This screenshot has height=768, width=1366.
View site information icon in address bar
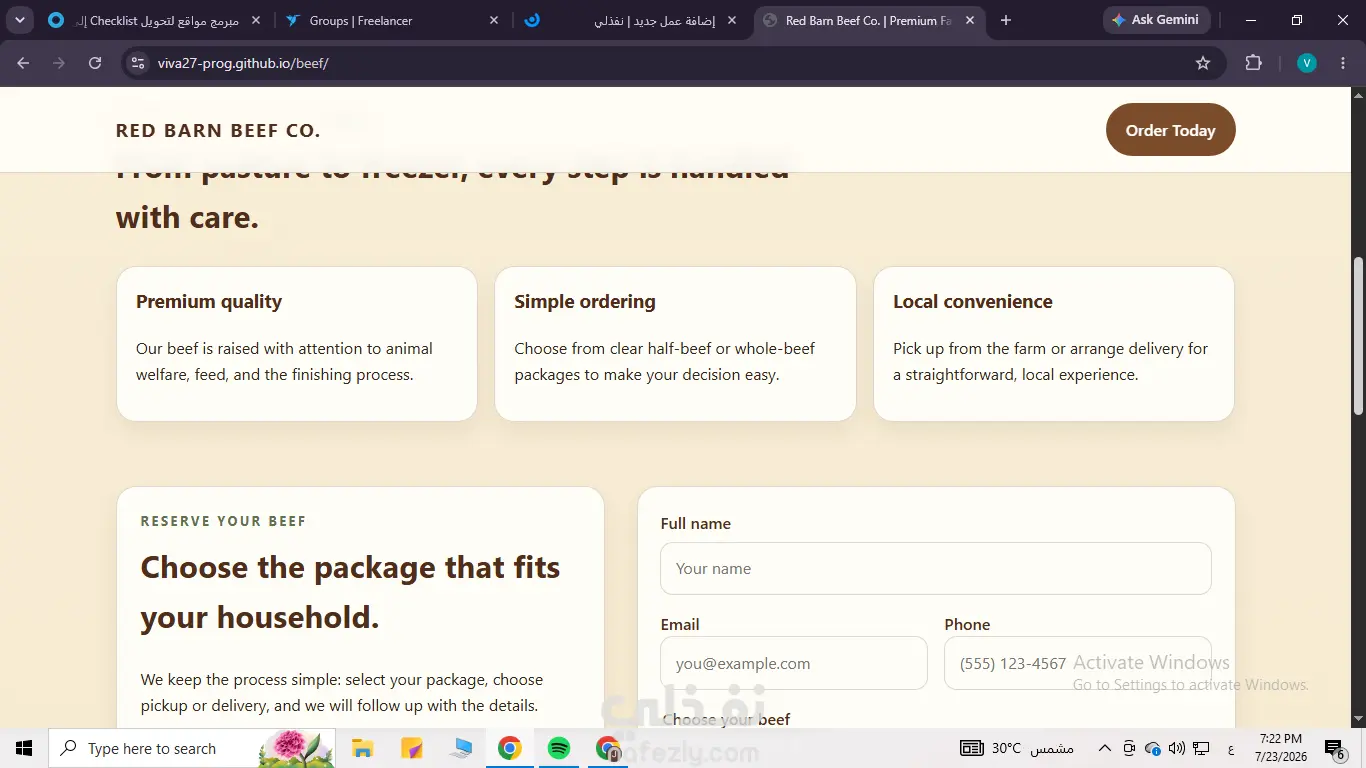pyautogui.click(x=139, y=63)
